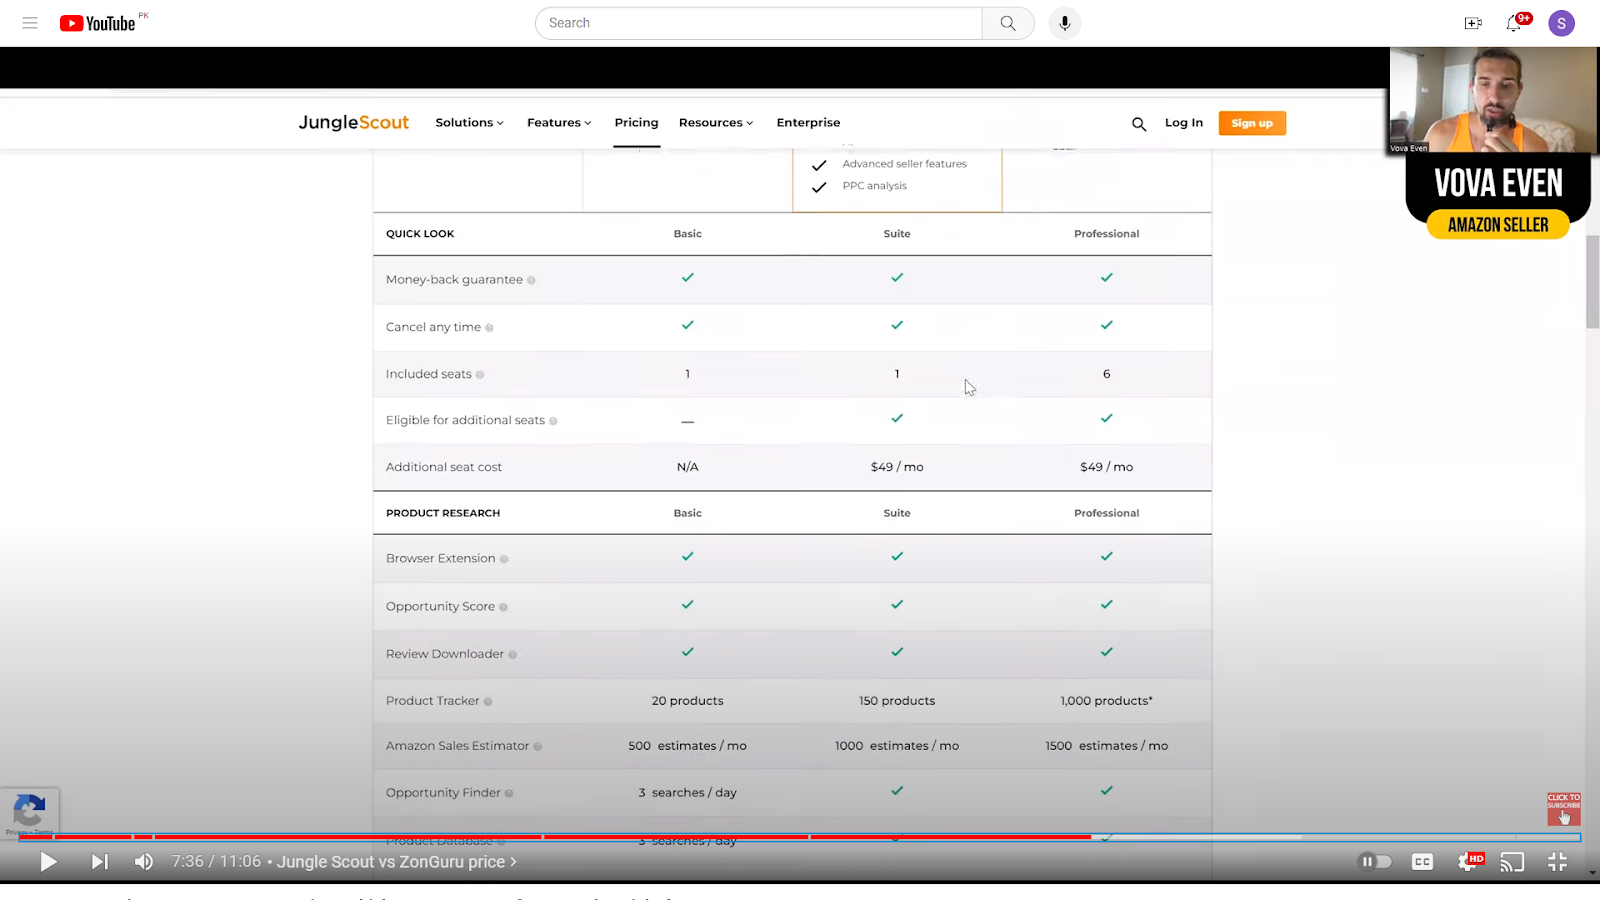Open the YouTube guide hamburger menu
This screenshot has width=1600, height=900.
point(30,23)
